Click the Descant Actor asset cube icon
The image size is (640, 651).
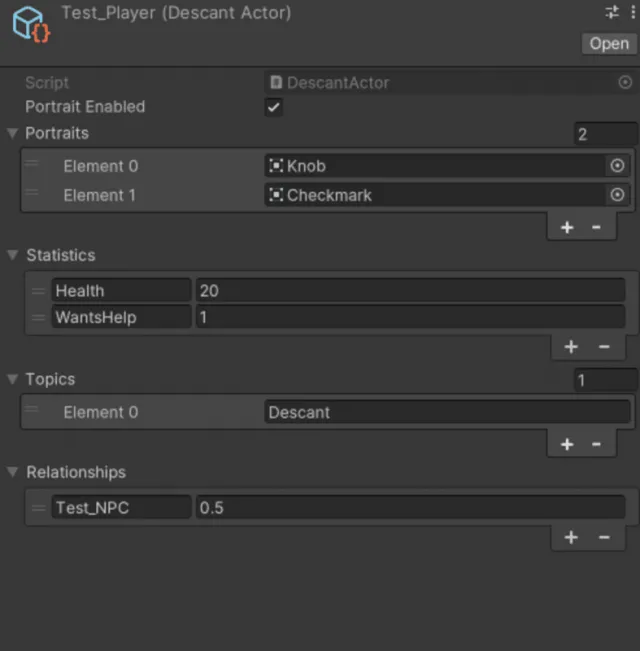click(30, 25)
